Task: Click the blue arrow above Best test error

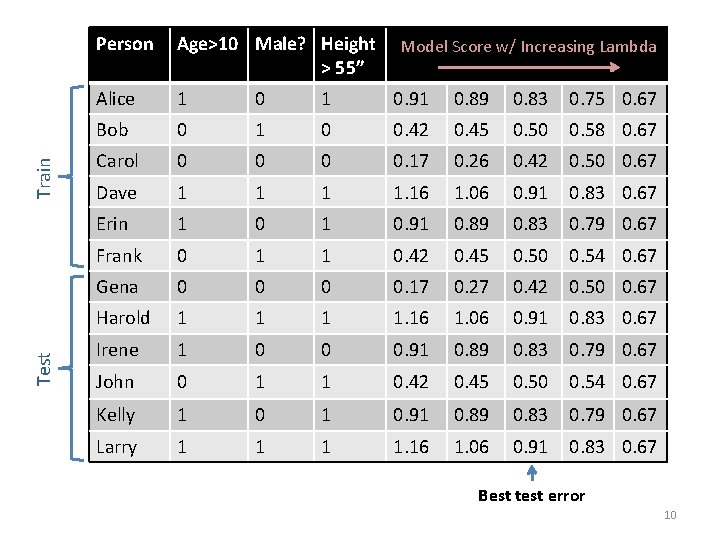Action: 530,473
